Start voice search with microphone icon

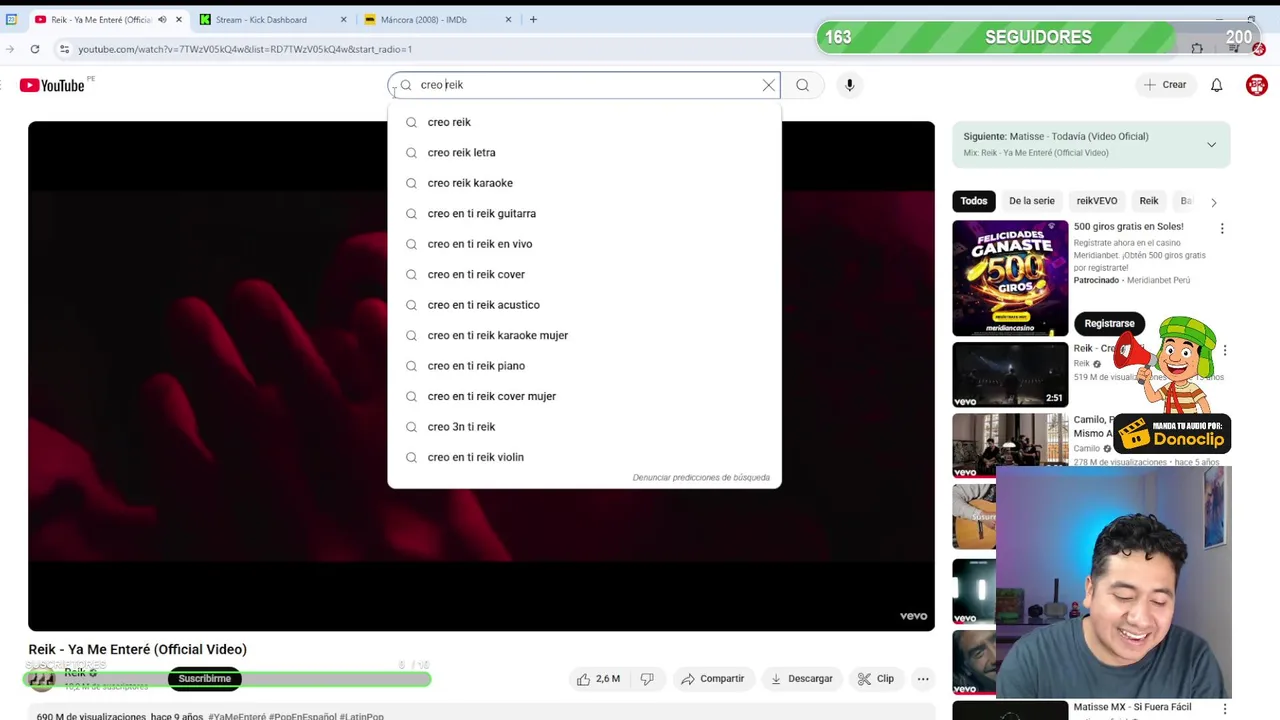849,85
